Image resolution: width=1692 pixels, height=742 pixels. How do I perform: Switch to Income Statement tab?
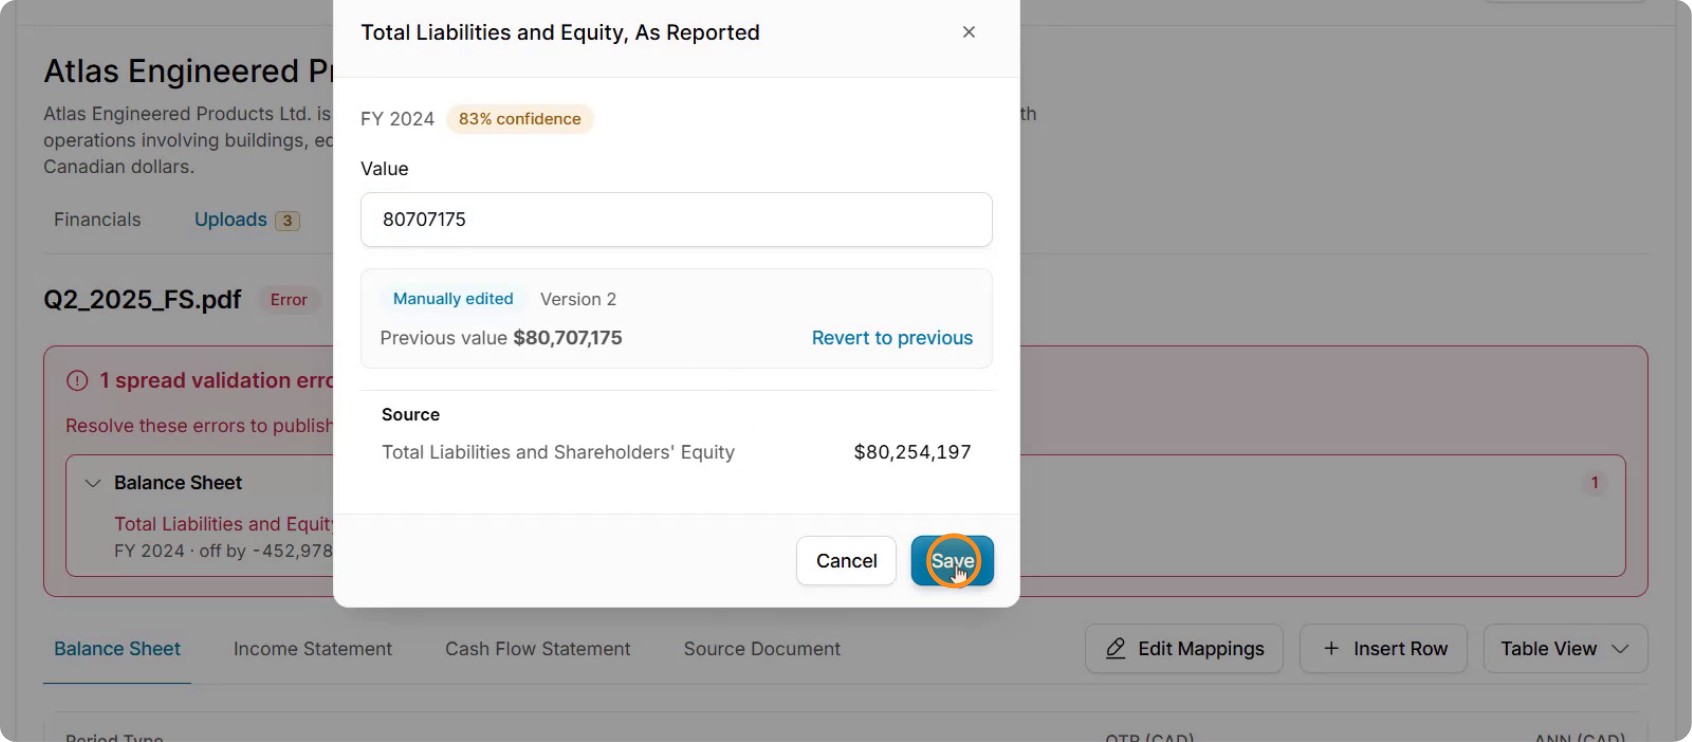click(312, 649)
